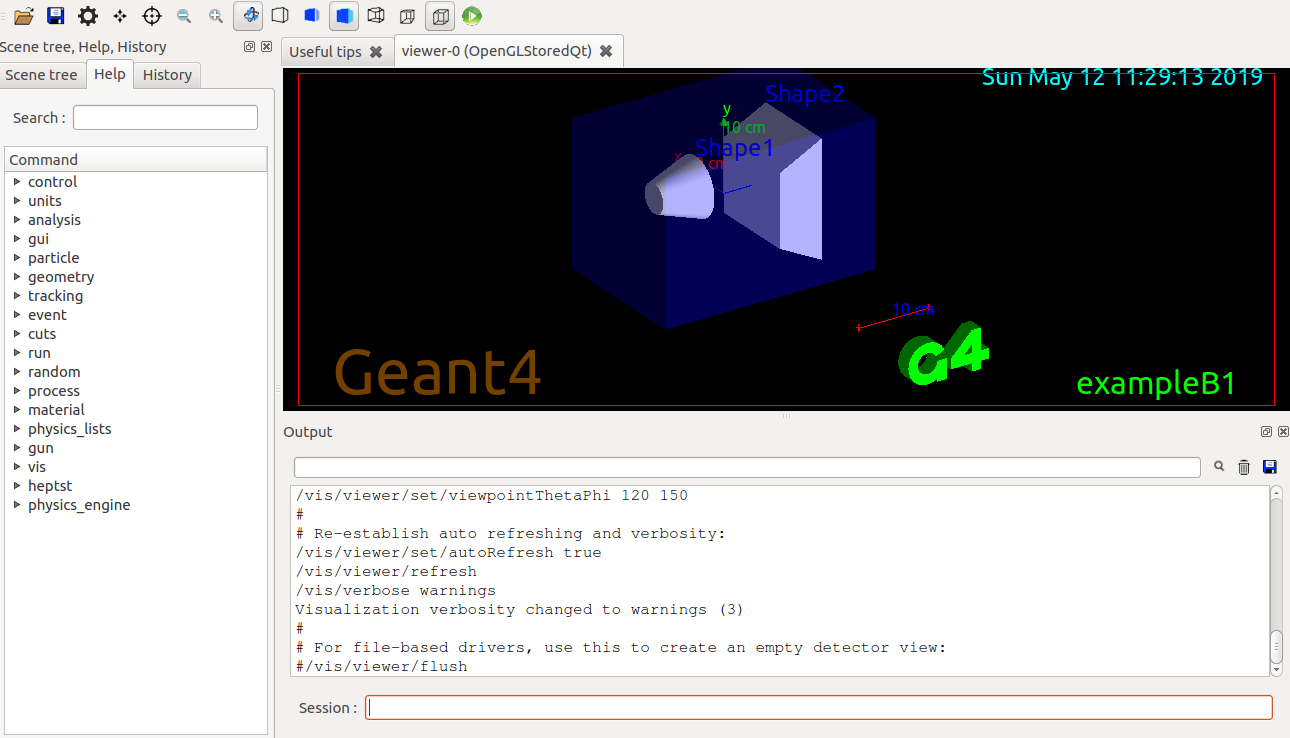Start the run with the green play button

click(471, 16)
